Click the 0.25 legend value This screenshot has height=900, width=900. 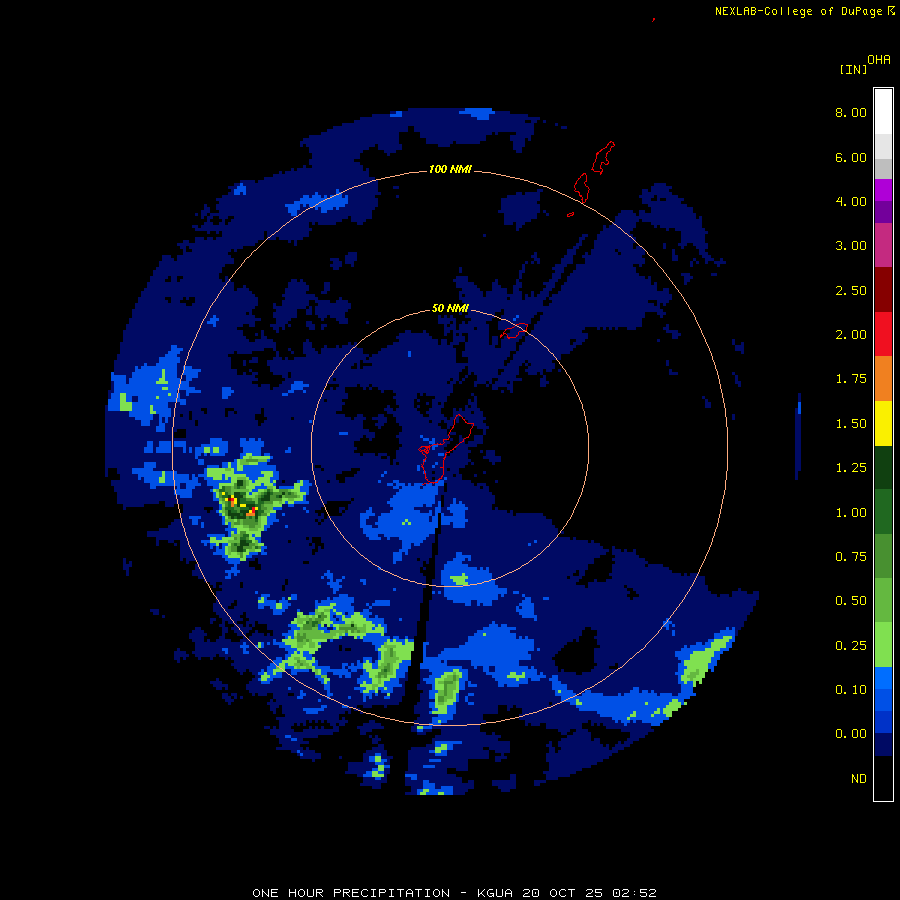coord(851,646)
